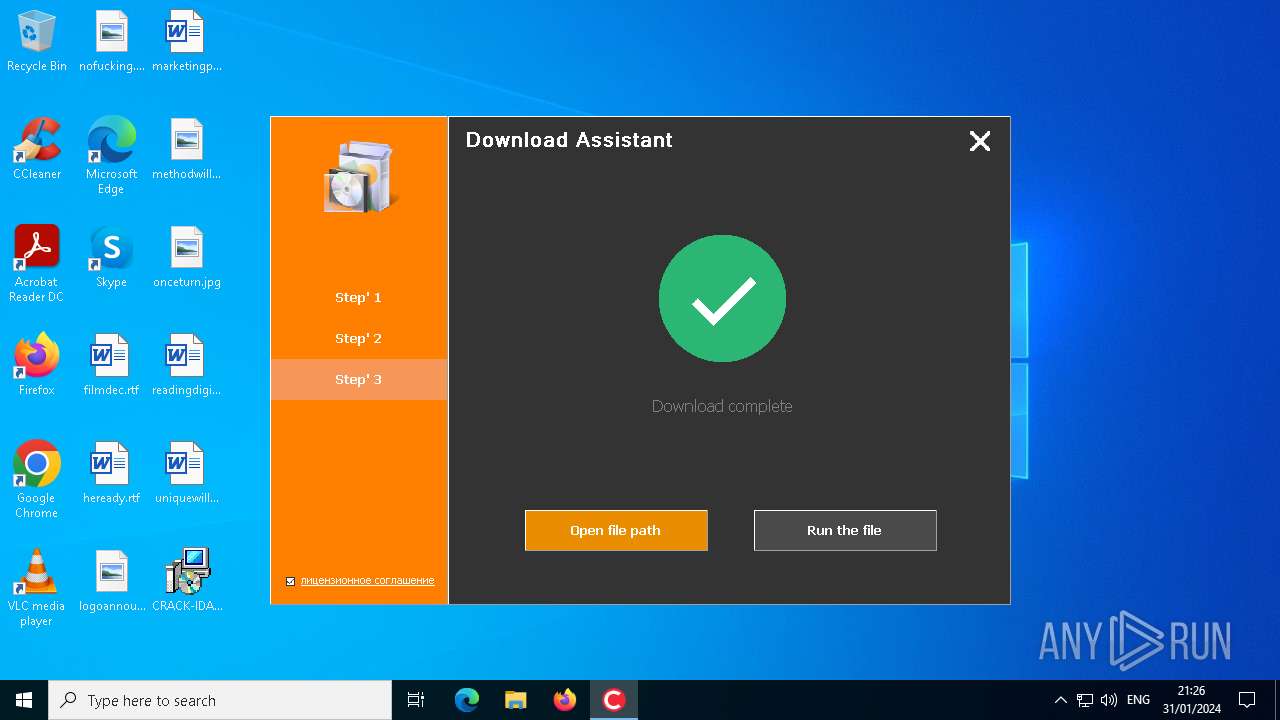
Task: Close the Download Assistant window
Action: click(980, 141)
